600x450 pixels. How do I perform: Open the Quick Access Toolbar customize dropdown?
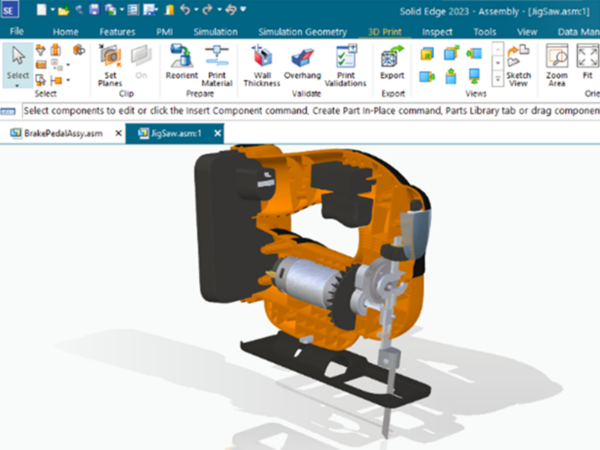[243, 9]
